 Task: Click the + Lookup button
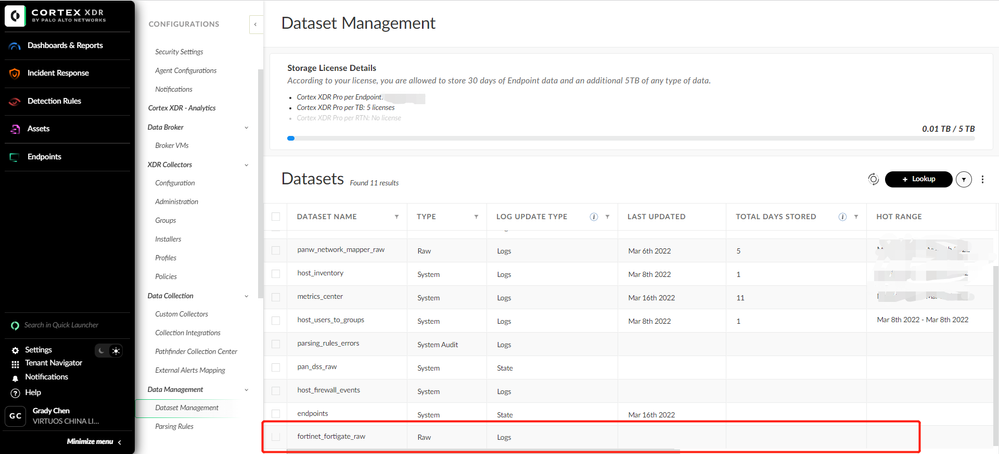click(x=918, y=179)
